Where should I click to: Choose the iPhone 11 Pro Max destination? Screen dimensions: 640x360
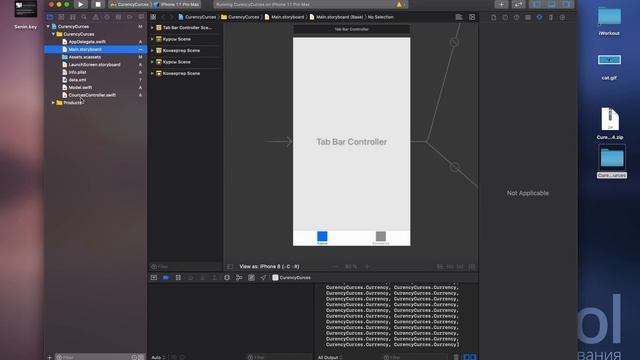point(177,4)
